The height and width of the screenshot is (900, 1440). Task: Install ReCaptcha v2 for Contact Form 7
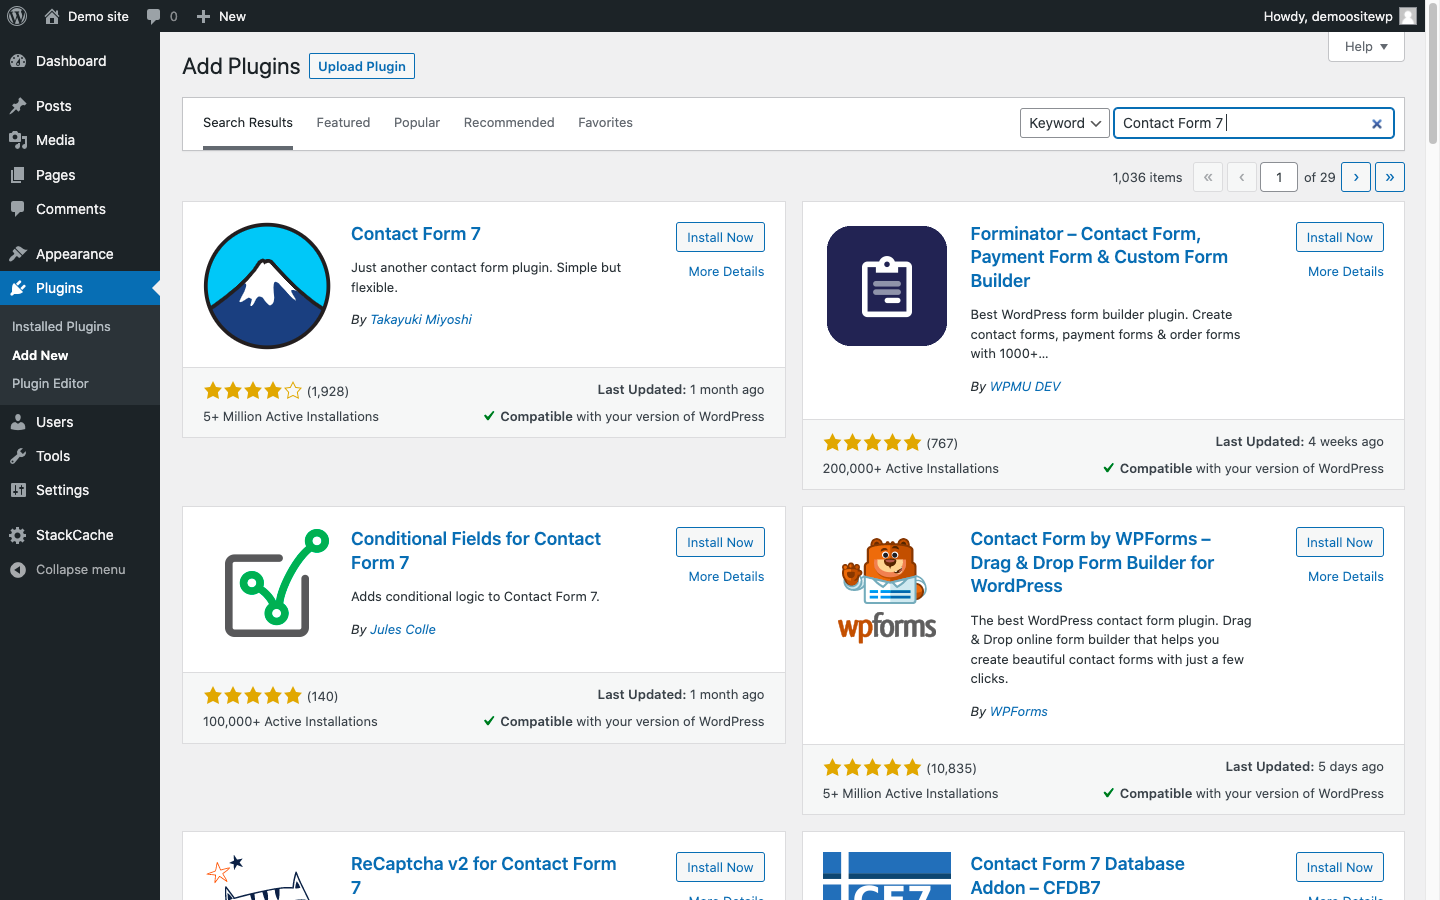coord(720,867)
